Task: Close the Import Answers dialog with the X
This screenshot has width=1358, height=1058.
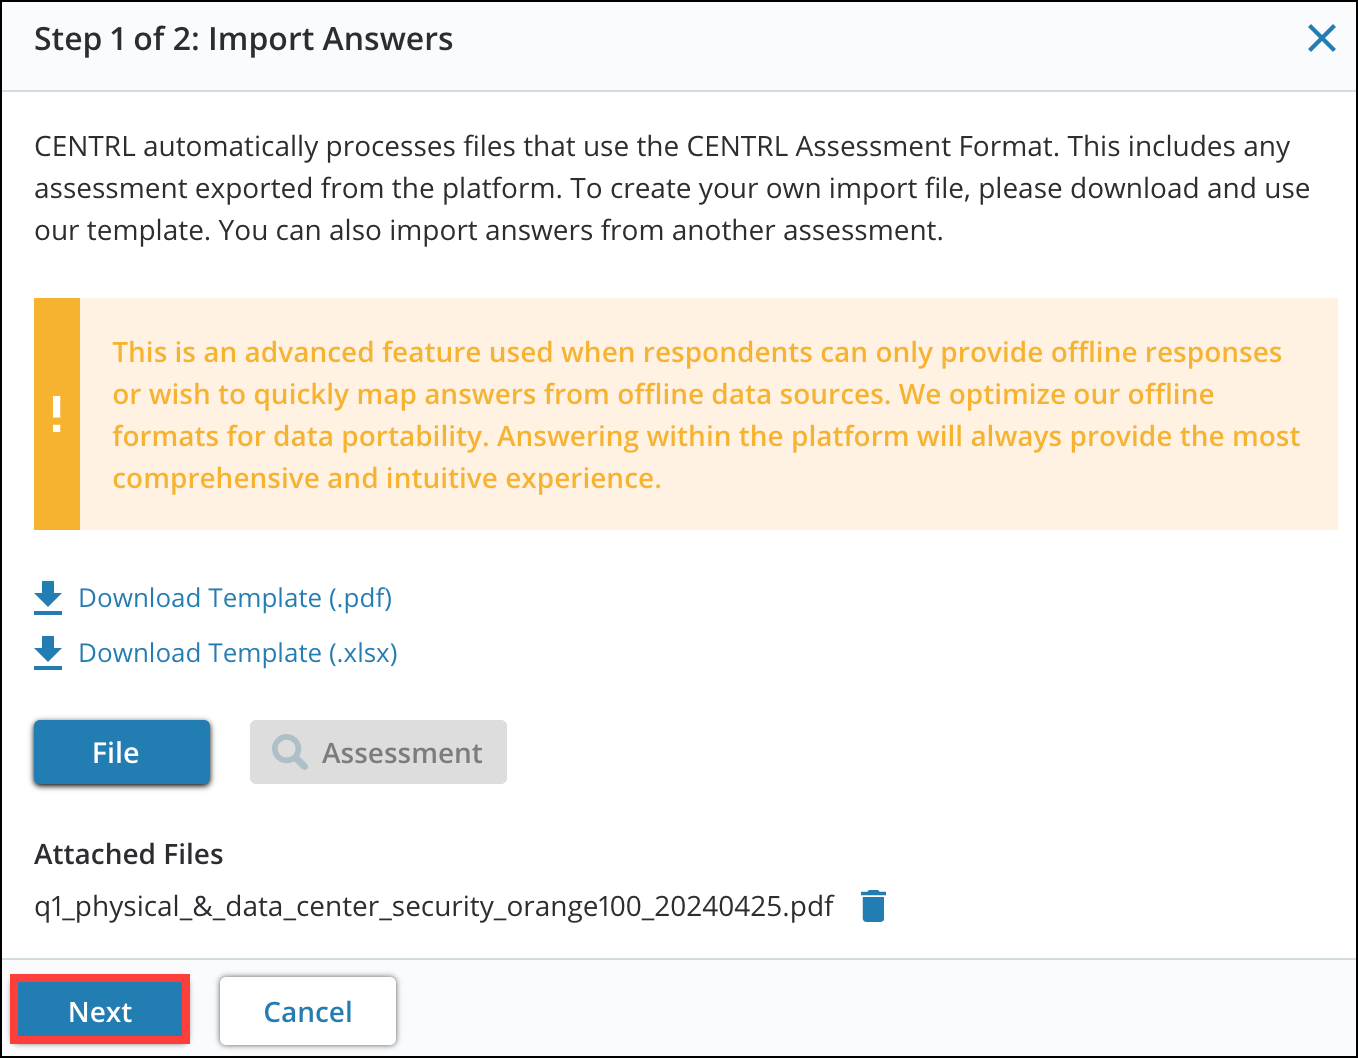Action: [1322, 38]
